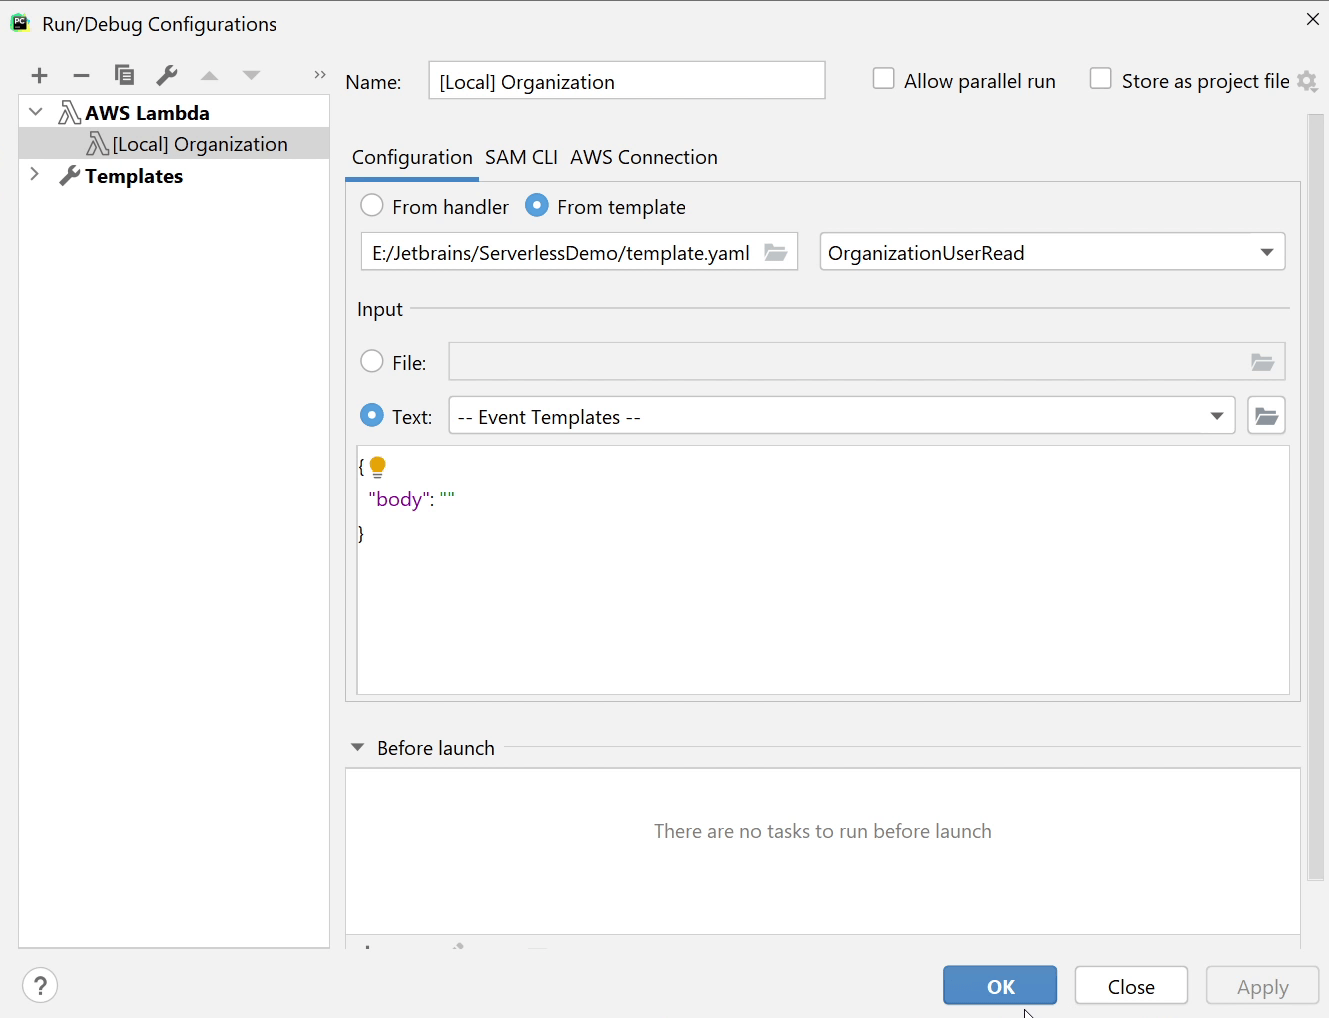This screenshot has height=1018, width=1329.
Task: Click the add new configuration plus icon
Action: (x=39, y=75)
